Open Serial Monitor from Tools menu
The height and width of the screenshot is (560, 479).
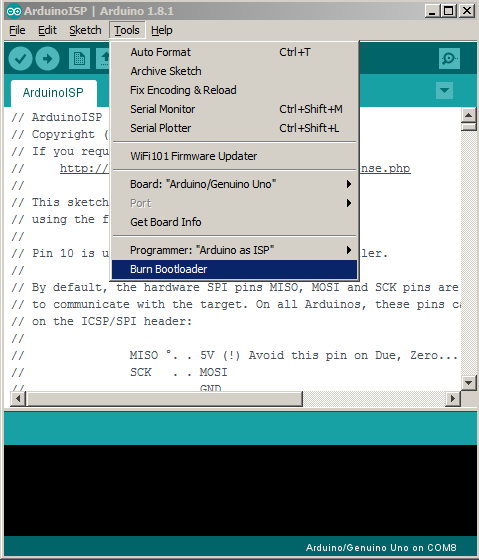[x=234, y=109]
